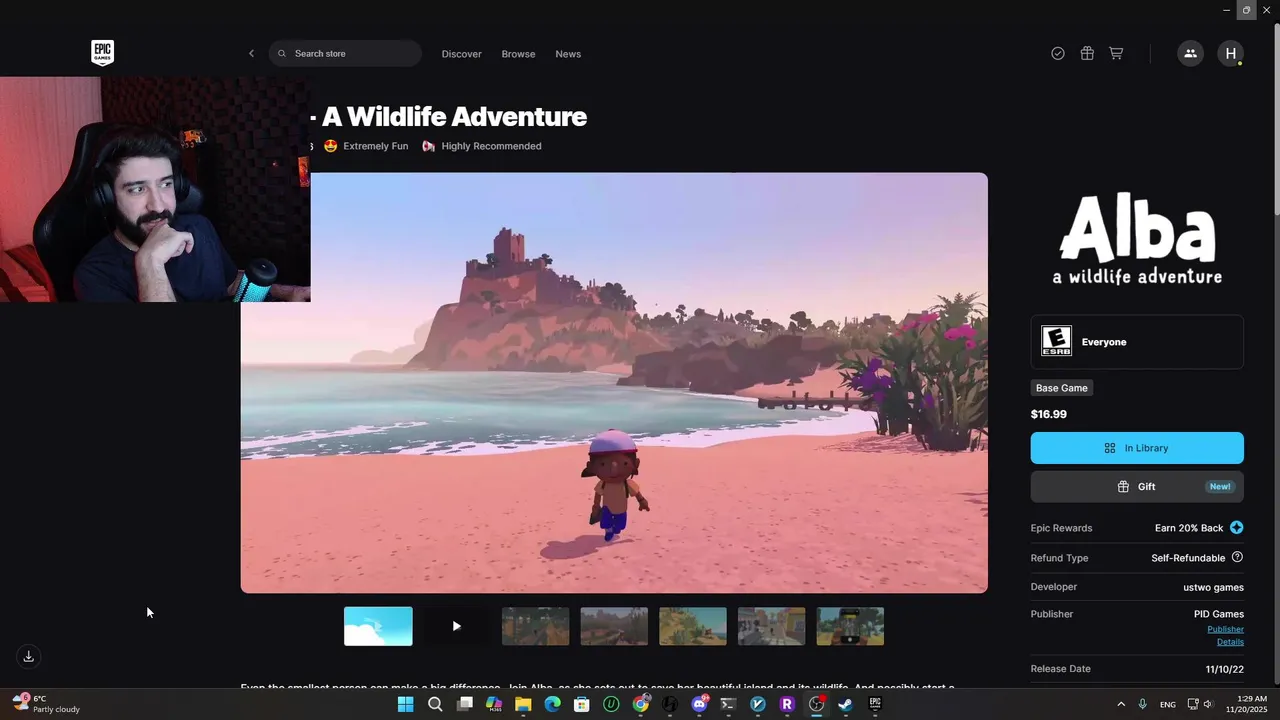Image resolution: width=1280 pixels, height=720 pixels.
Task: Click the 11/10/22 release date value
Action: click(1225, 669)
